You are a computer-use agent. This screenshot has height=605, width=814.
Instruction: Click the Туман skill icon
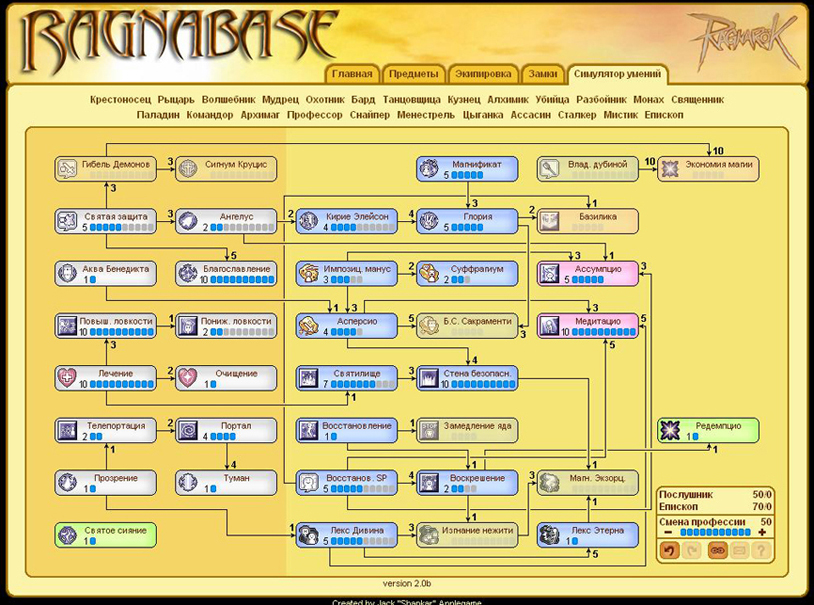click(x=188, y=483)
